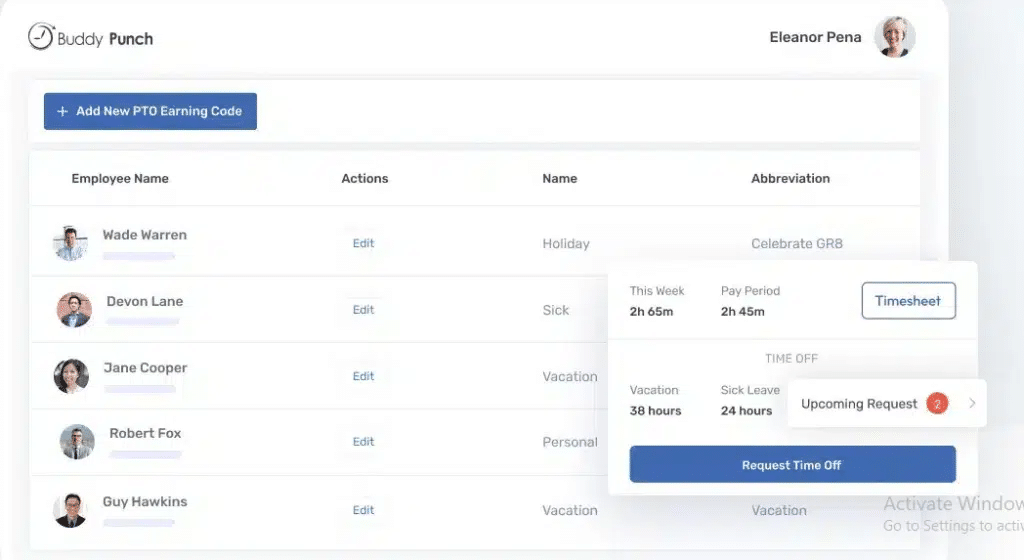Open Eleanor Pena's profile avatar
The width and height of the screenshot is (1024, 560).
click(x=895, y=37)
